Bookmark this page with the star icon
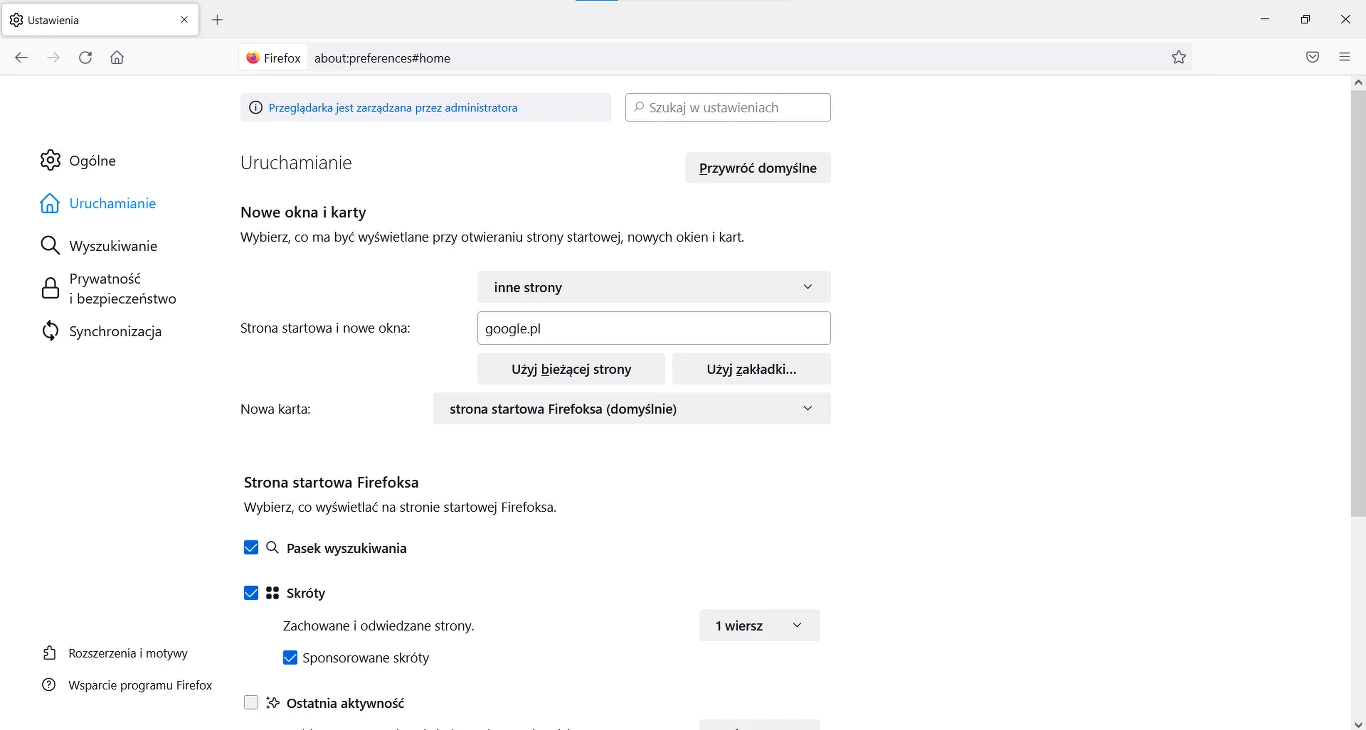Screen dimensions: 1366x730 click(x=1178, y=58)
